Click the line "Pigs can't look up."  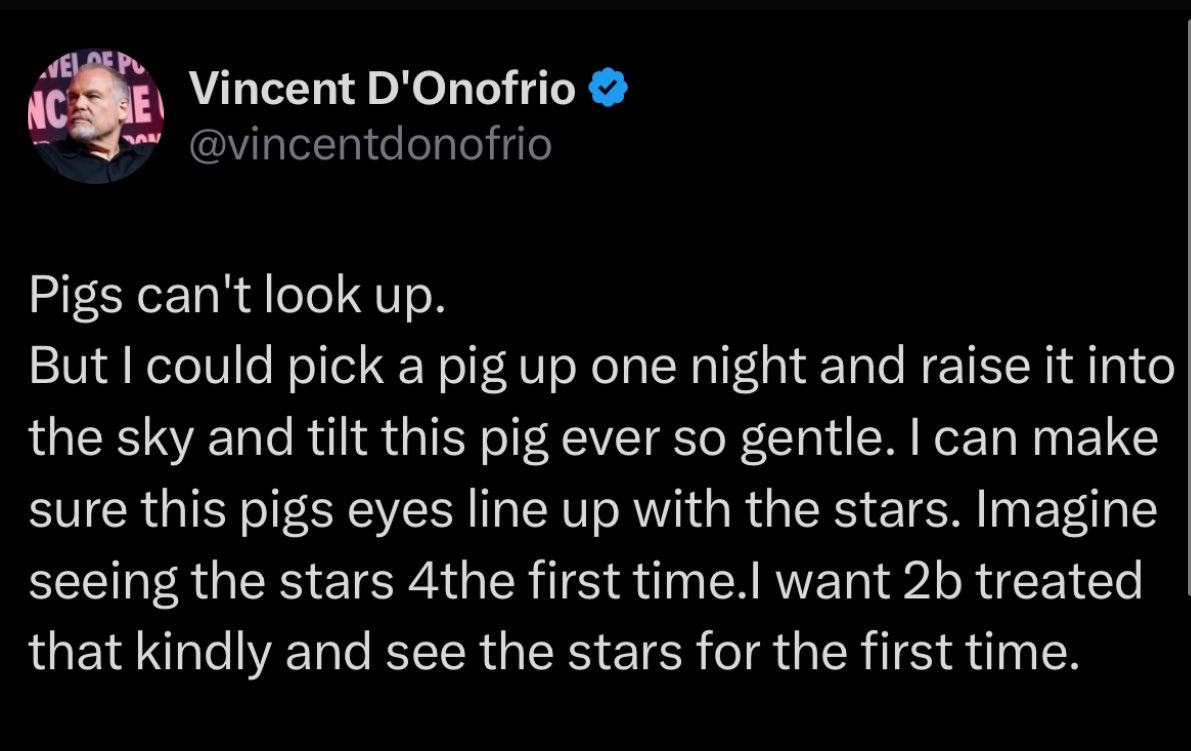pyautogui.click(x=237, y=295)
